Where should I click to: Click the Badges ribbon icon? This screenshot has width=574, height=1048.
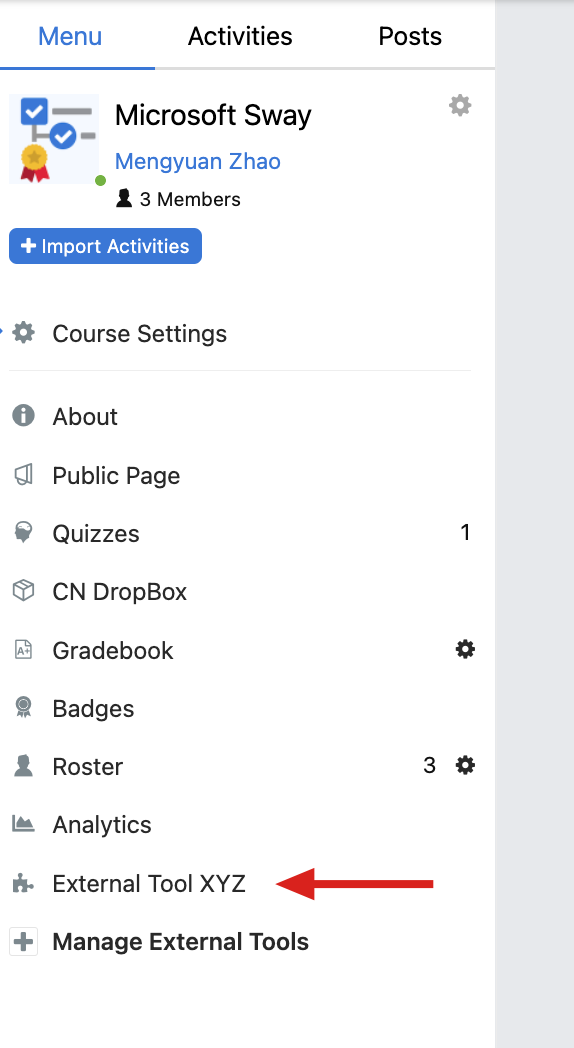(x=23, y=708)
